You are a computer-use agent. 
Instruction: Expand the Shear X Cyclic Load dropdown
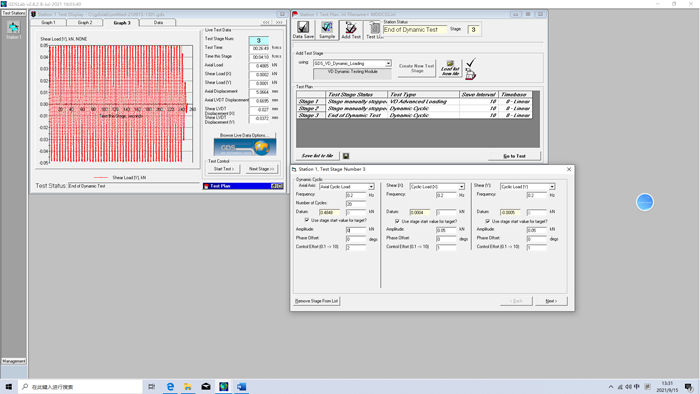point(461,187)
